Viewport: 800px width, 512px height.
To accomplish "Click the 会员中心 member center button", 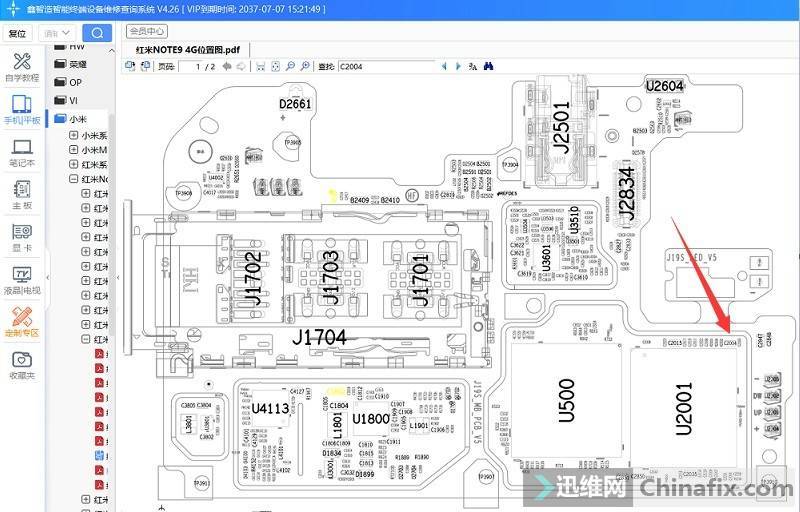I will click(147, 31).
